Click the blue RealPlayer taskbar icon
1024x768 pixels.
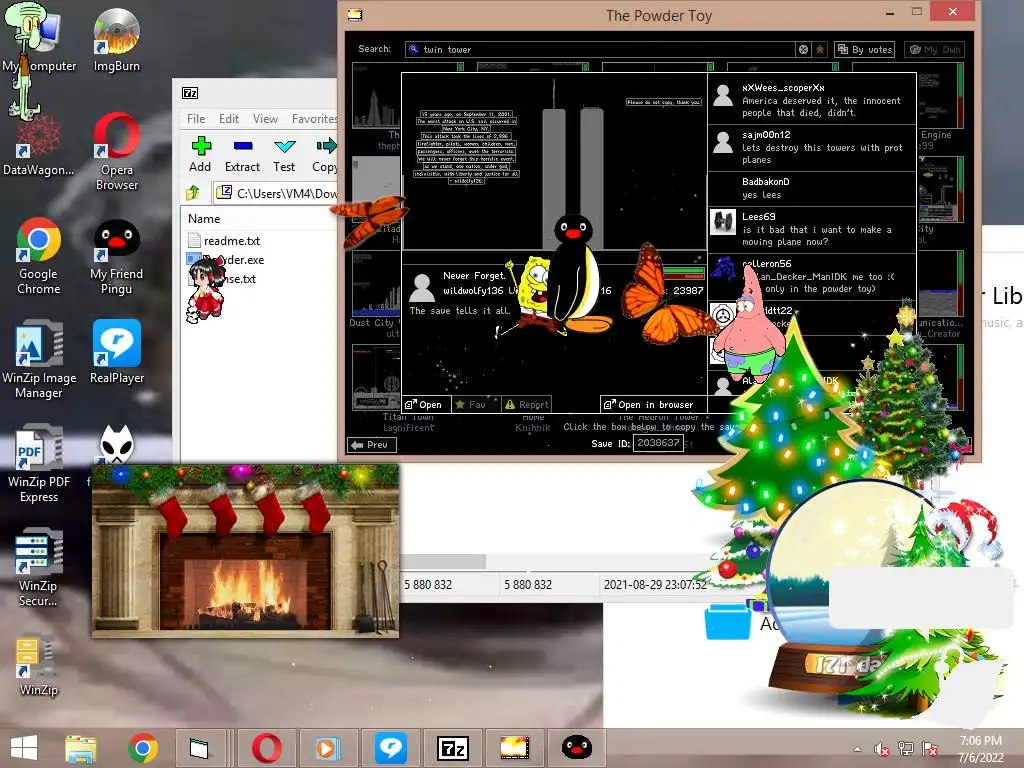pyautogui.click(x=391, y=748)
